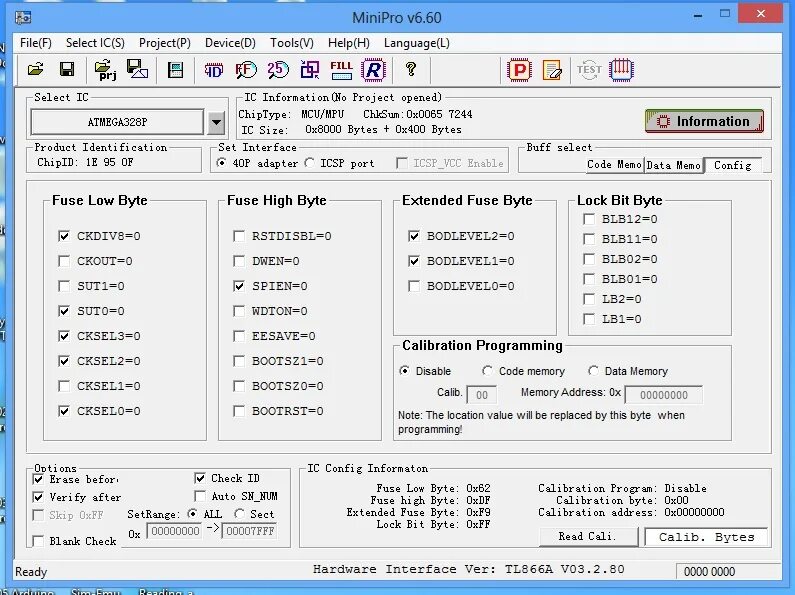This screenshot has width=795, height=595.
Task: Click the Memory Address input field
Action: pyautogui.click(x=664, y=395)
